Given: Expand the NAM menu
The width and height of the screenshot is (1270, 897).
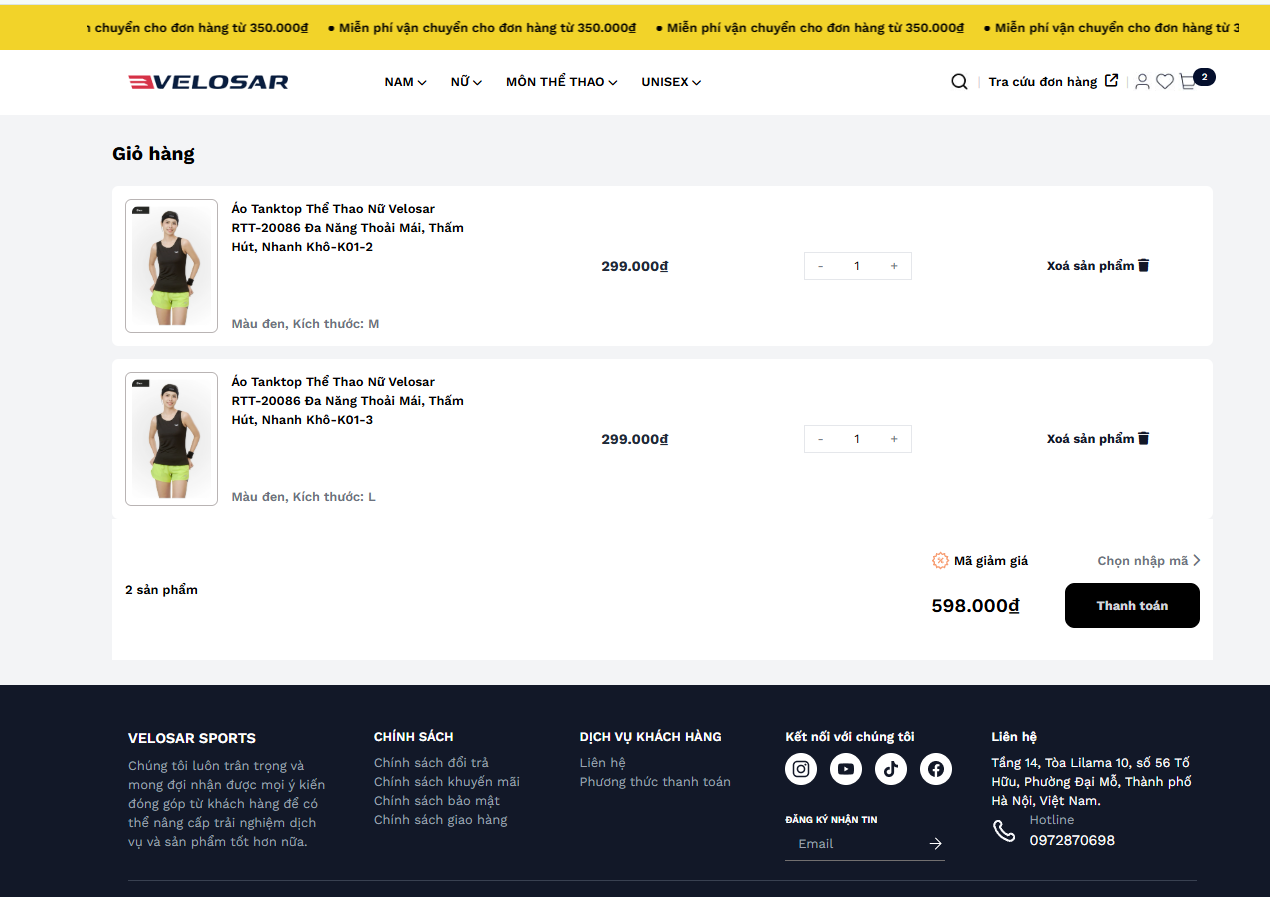Looking at the screenshot, I should pyautogui.click(x=405, y=82).
